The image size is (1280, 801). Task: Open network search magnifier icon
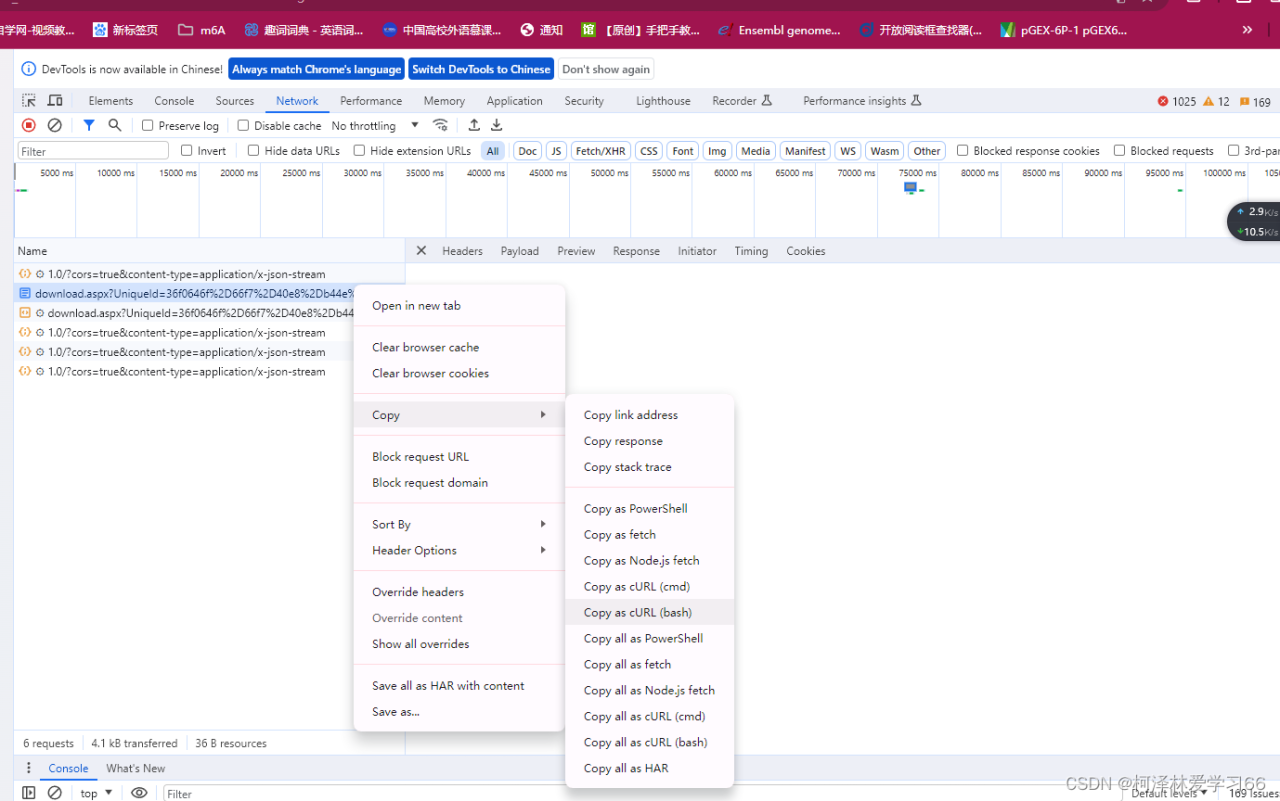tap(115, 125)
